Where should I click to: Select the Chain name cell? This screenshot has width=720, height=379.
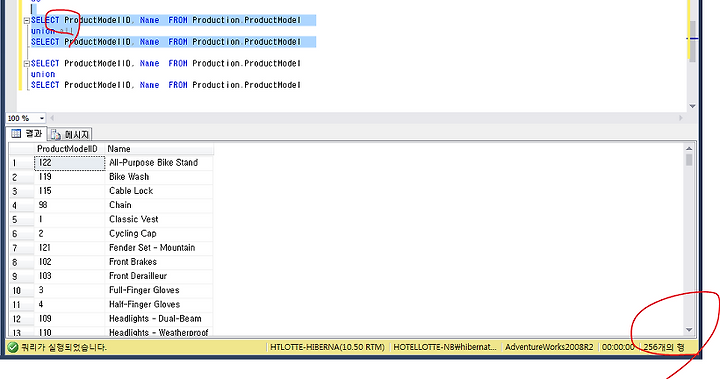159,205
